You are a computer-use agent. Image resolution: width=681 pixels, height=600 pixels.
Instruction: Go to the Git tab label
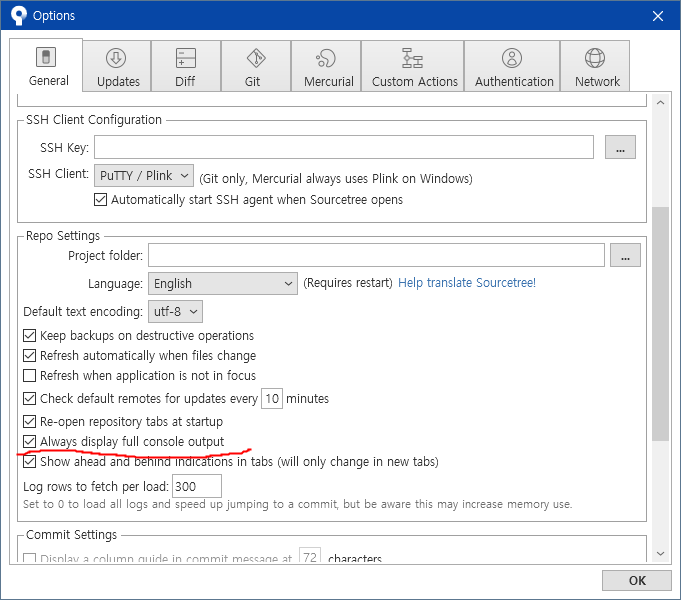coord(252,82)
